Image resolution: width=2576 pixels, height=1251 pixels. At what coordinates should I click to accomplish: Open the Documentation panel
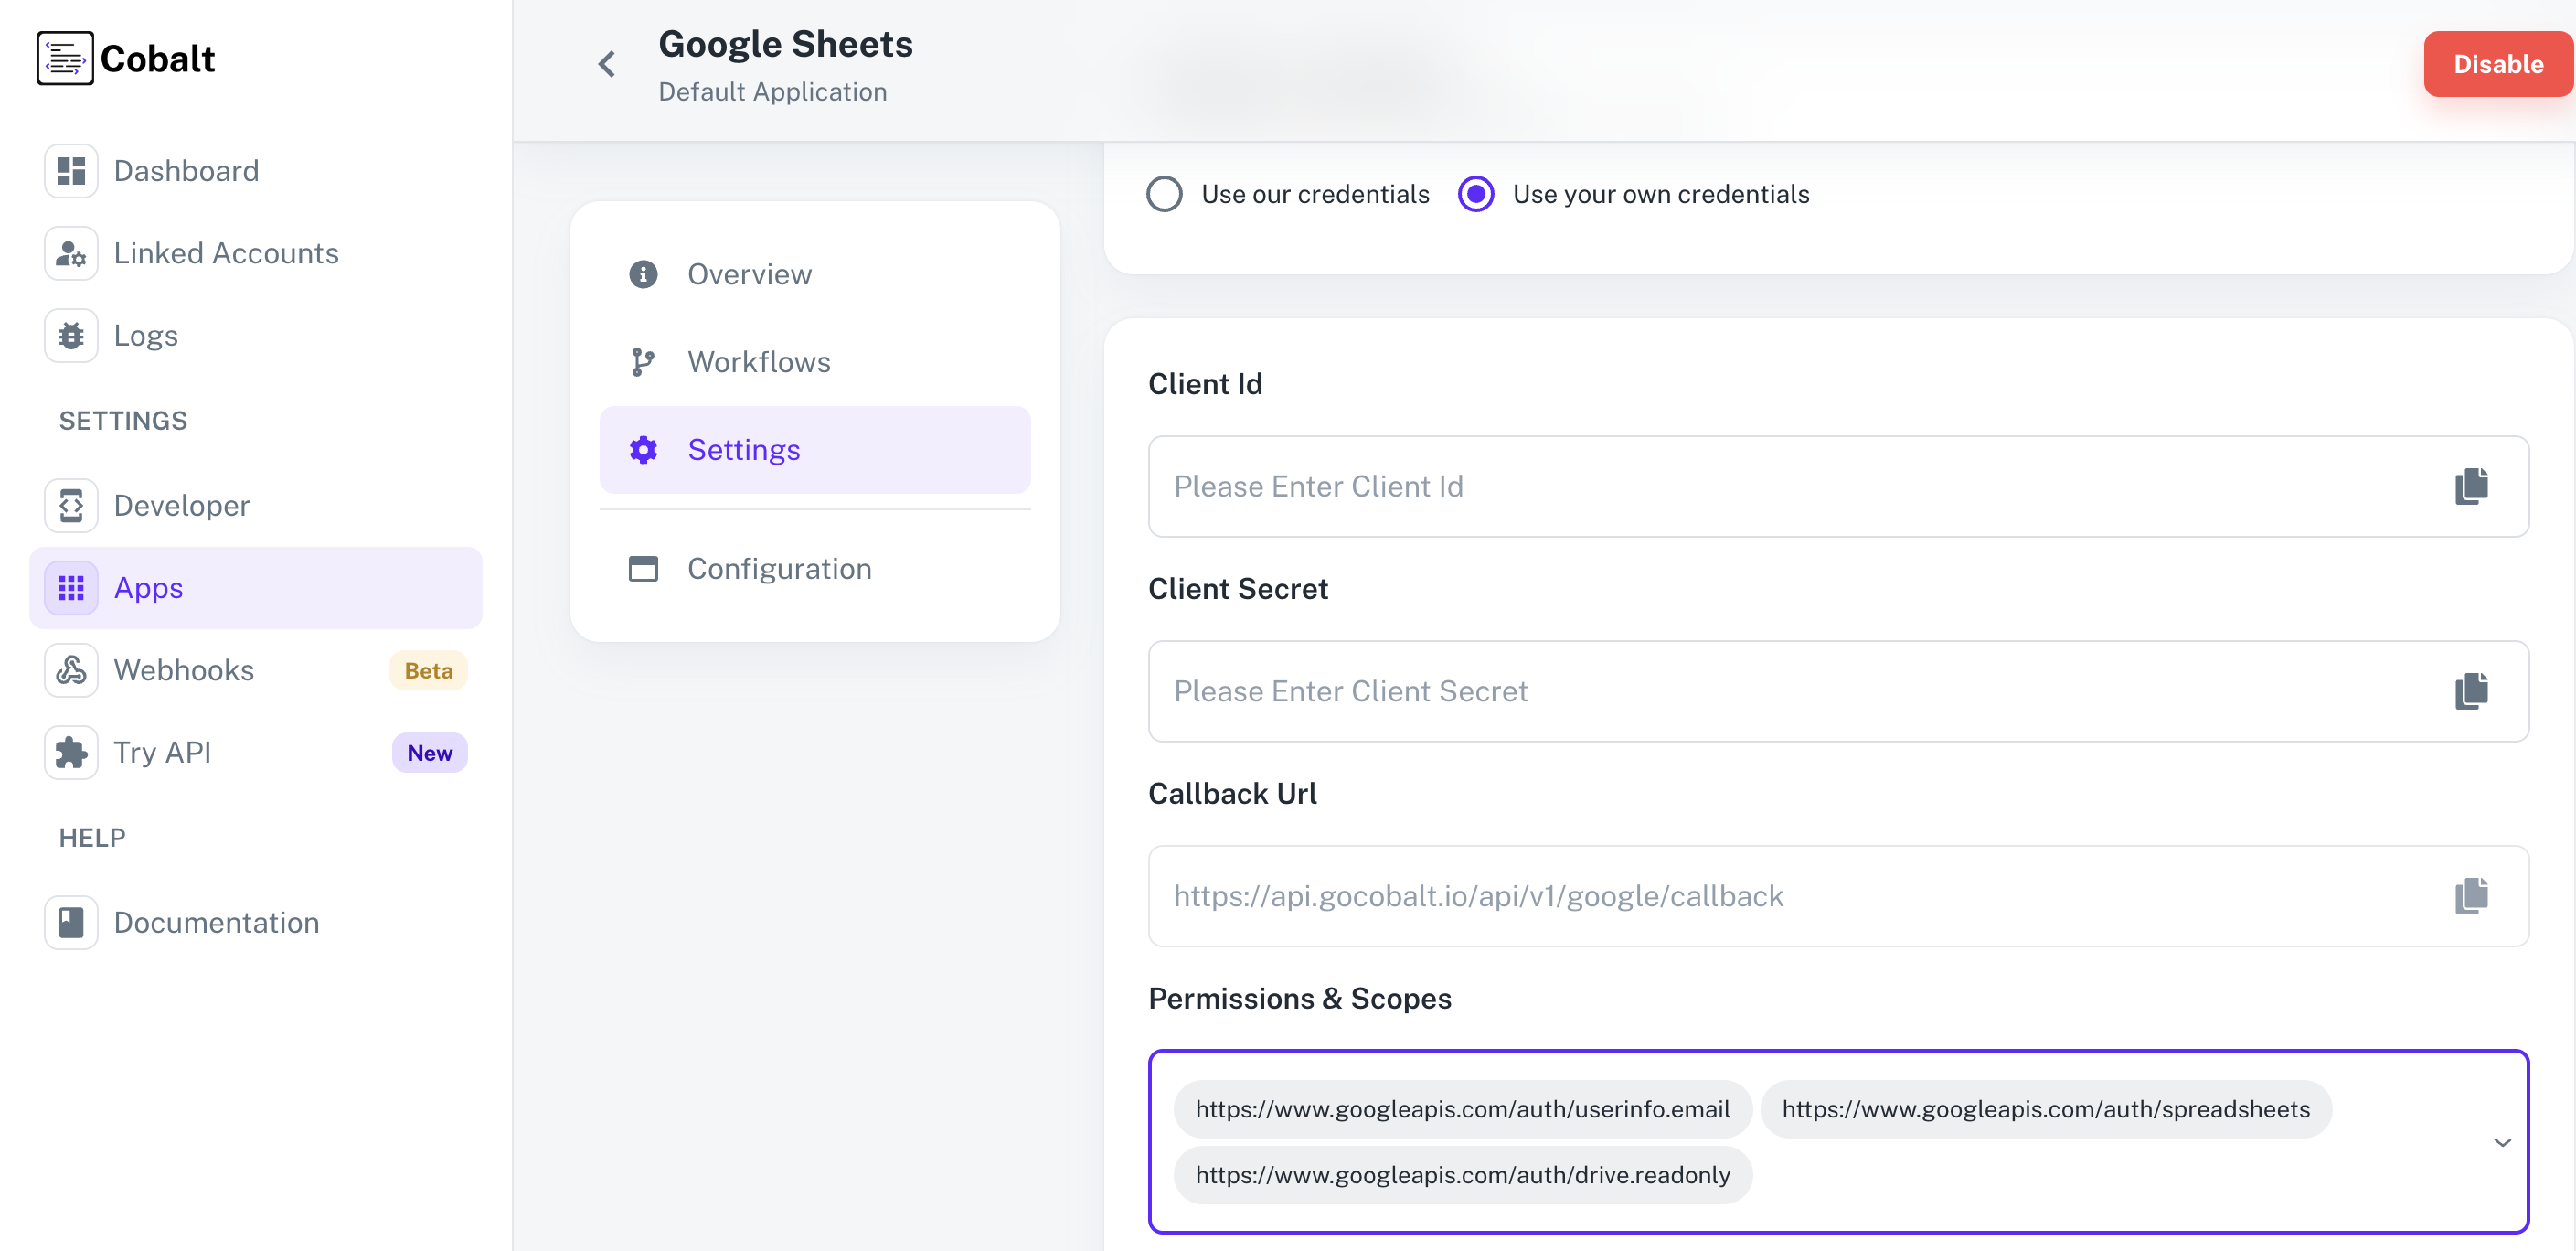click(71, 922)
